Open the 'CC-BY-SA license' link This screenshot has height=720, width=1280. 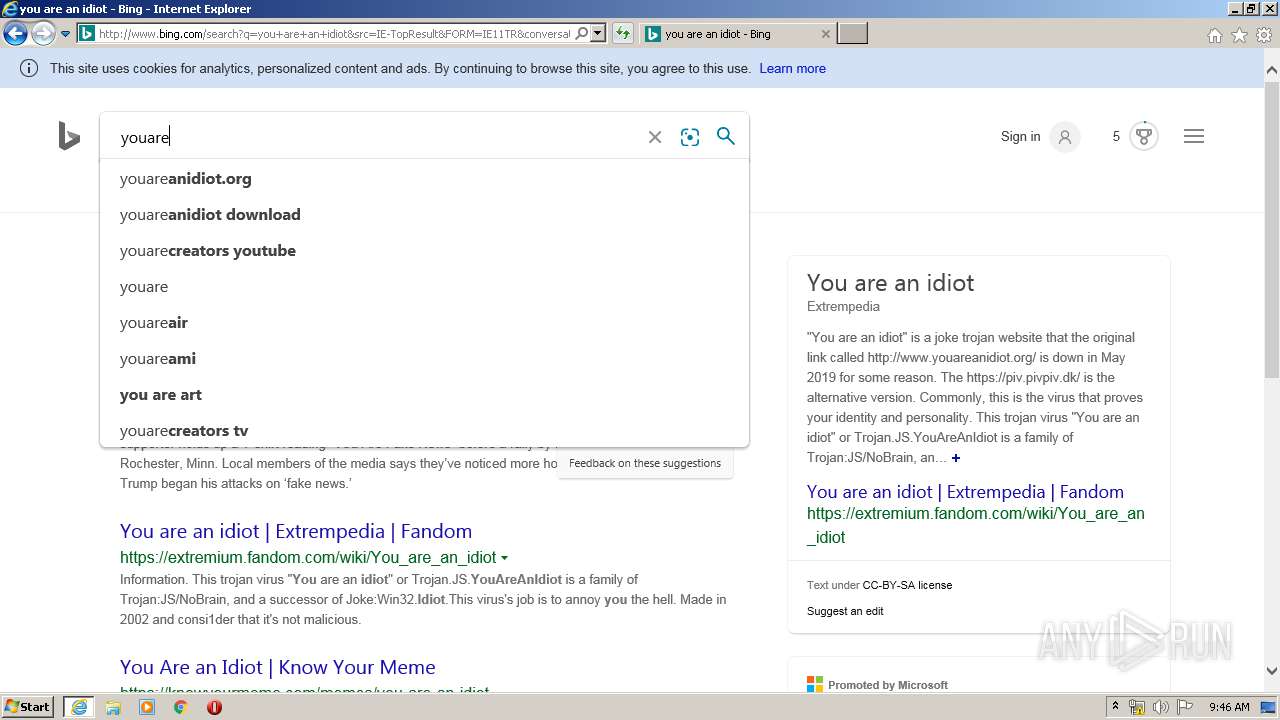pos(907,585)
